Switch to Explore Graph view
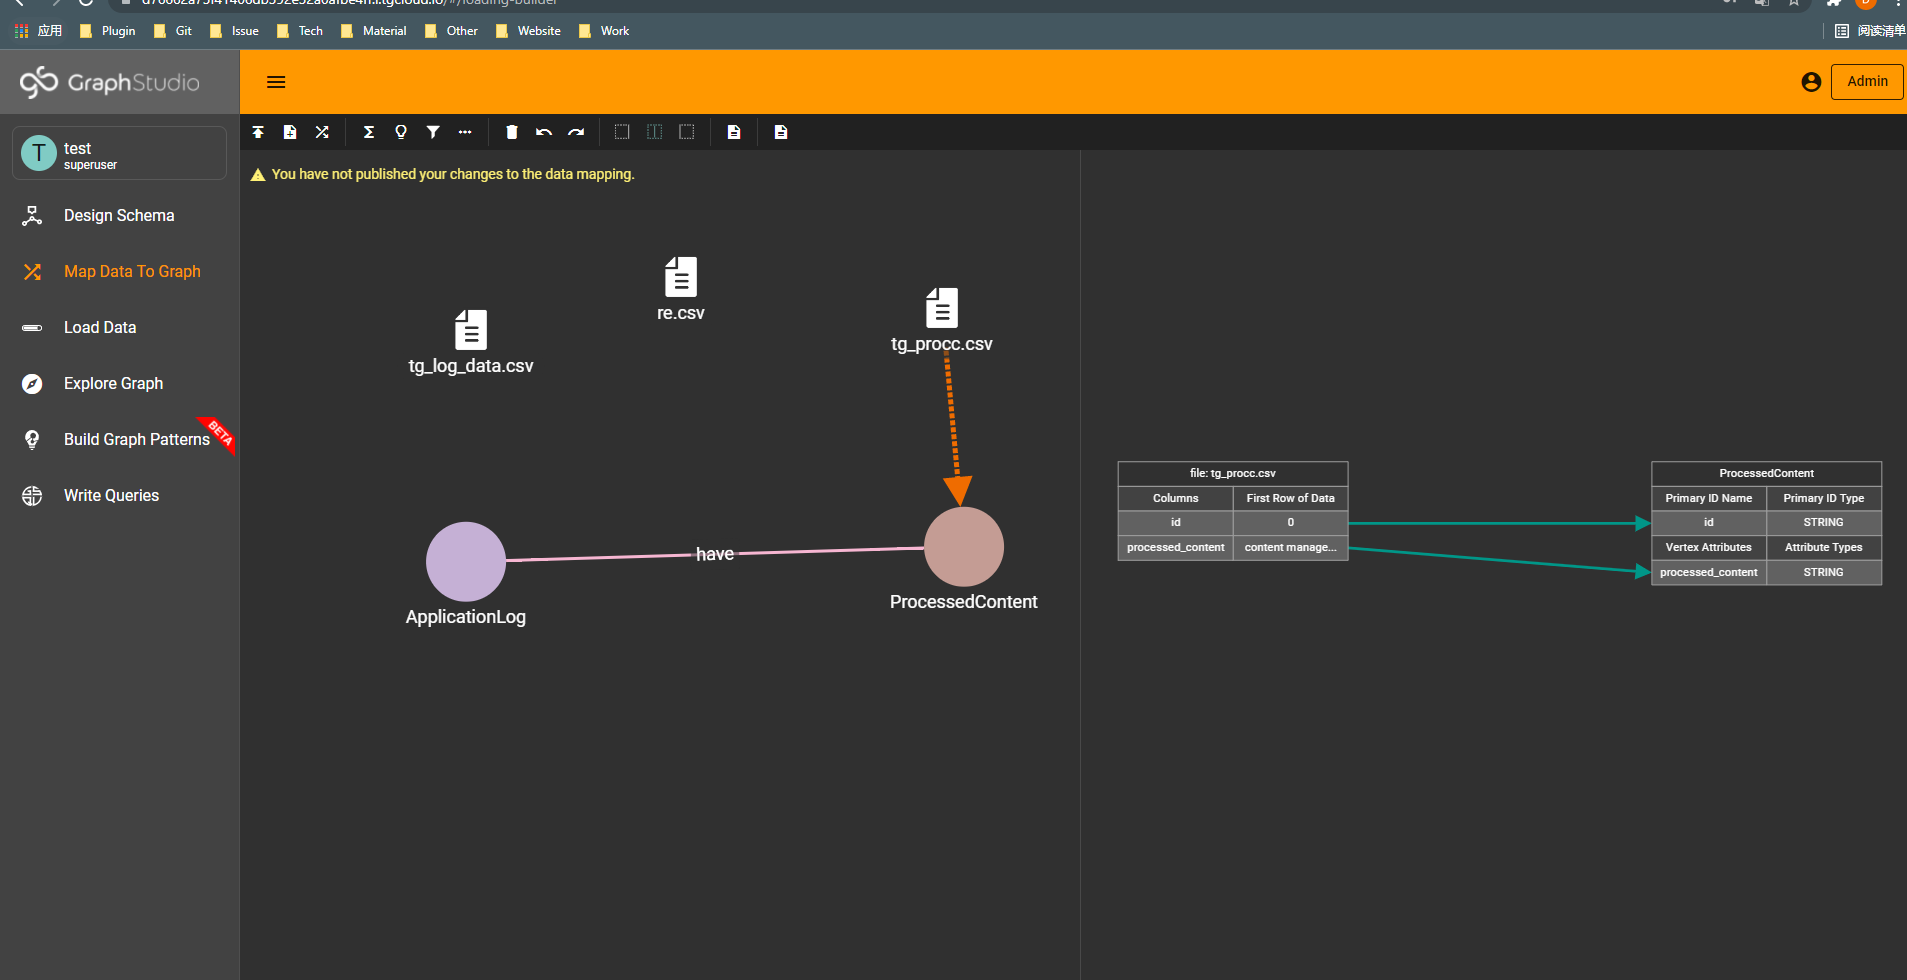The image size is (1907, 980). [113, 383]
